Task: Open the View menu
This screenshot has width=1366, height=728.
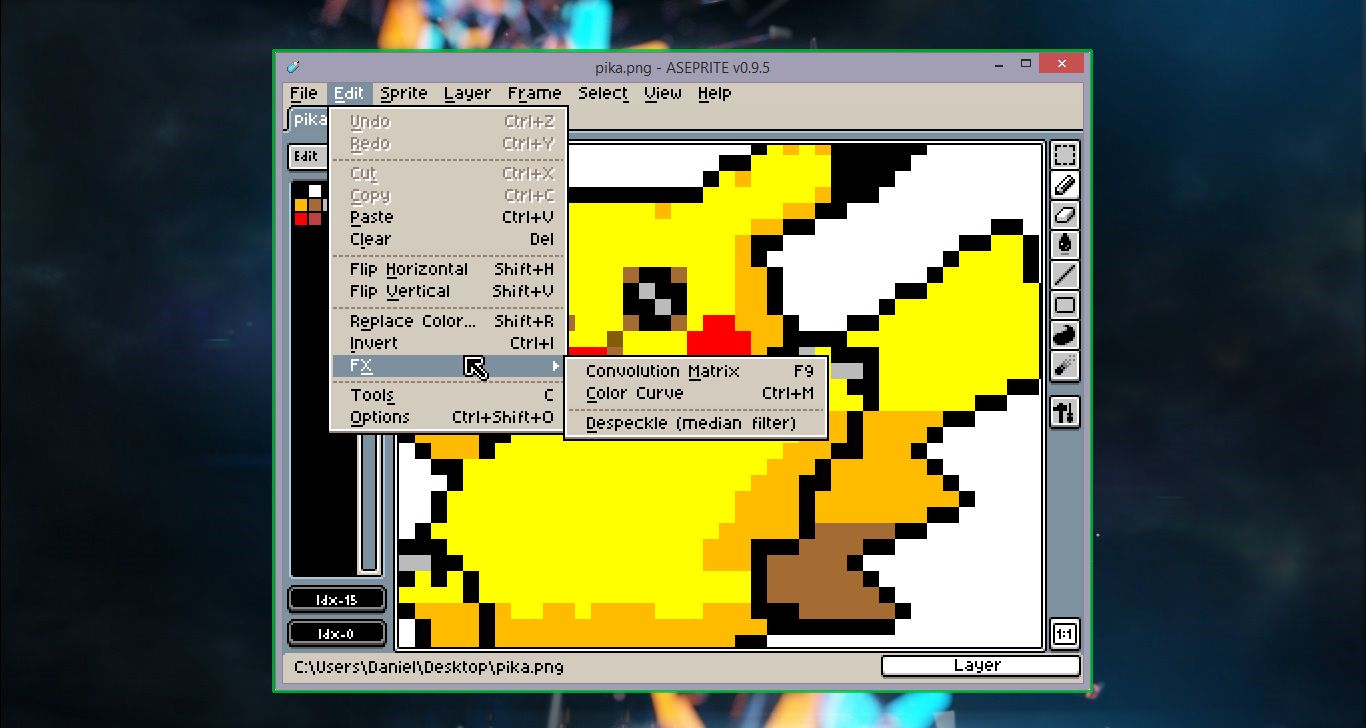Action: [x=663, y=93]
